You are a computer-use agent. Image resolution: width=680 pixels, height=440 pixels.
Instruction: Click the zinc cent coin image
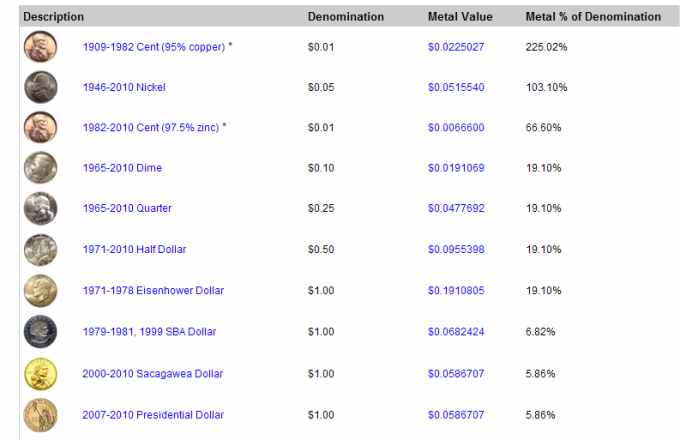[x=40, y=127]
